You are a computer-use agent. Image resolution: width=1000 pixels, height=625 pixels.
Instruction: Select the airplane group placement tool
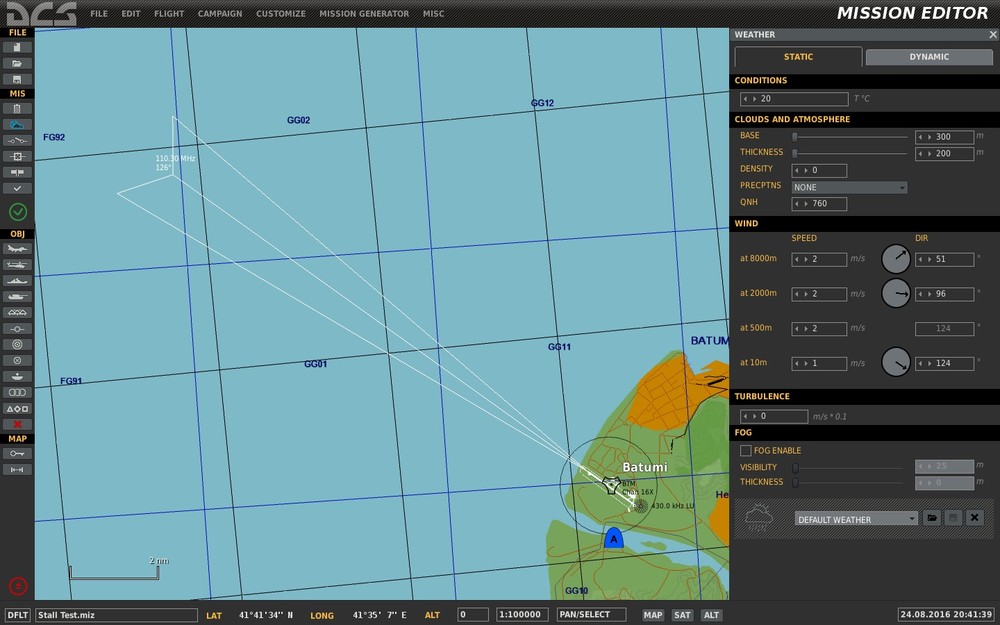18,248
